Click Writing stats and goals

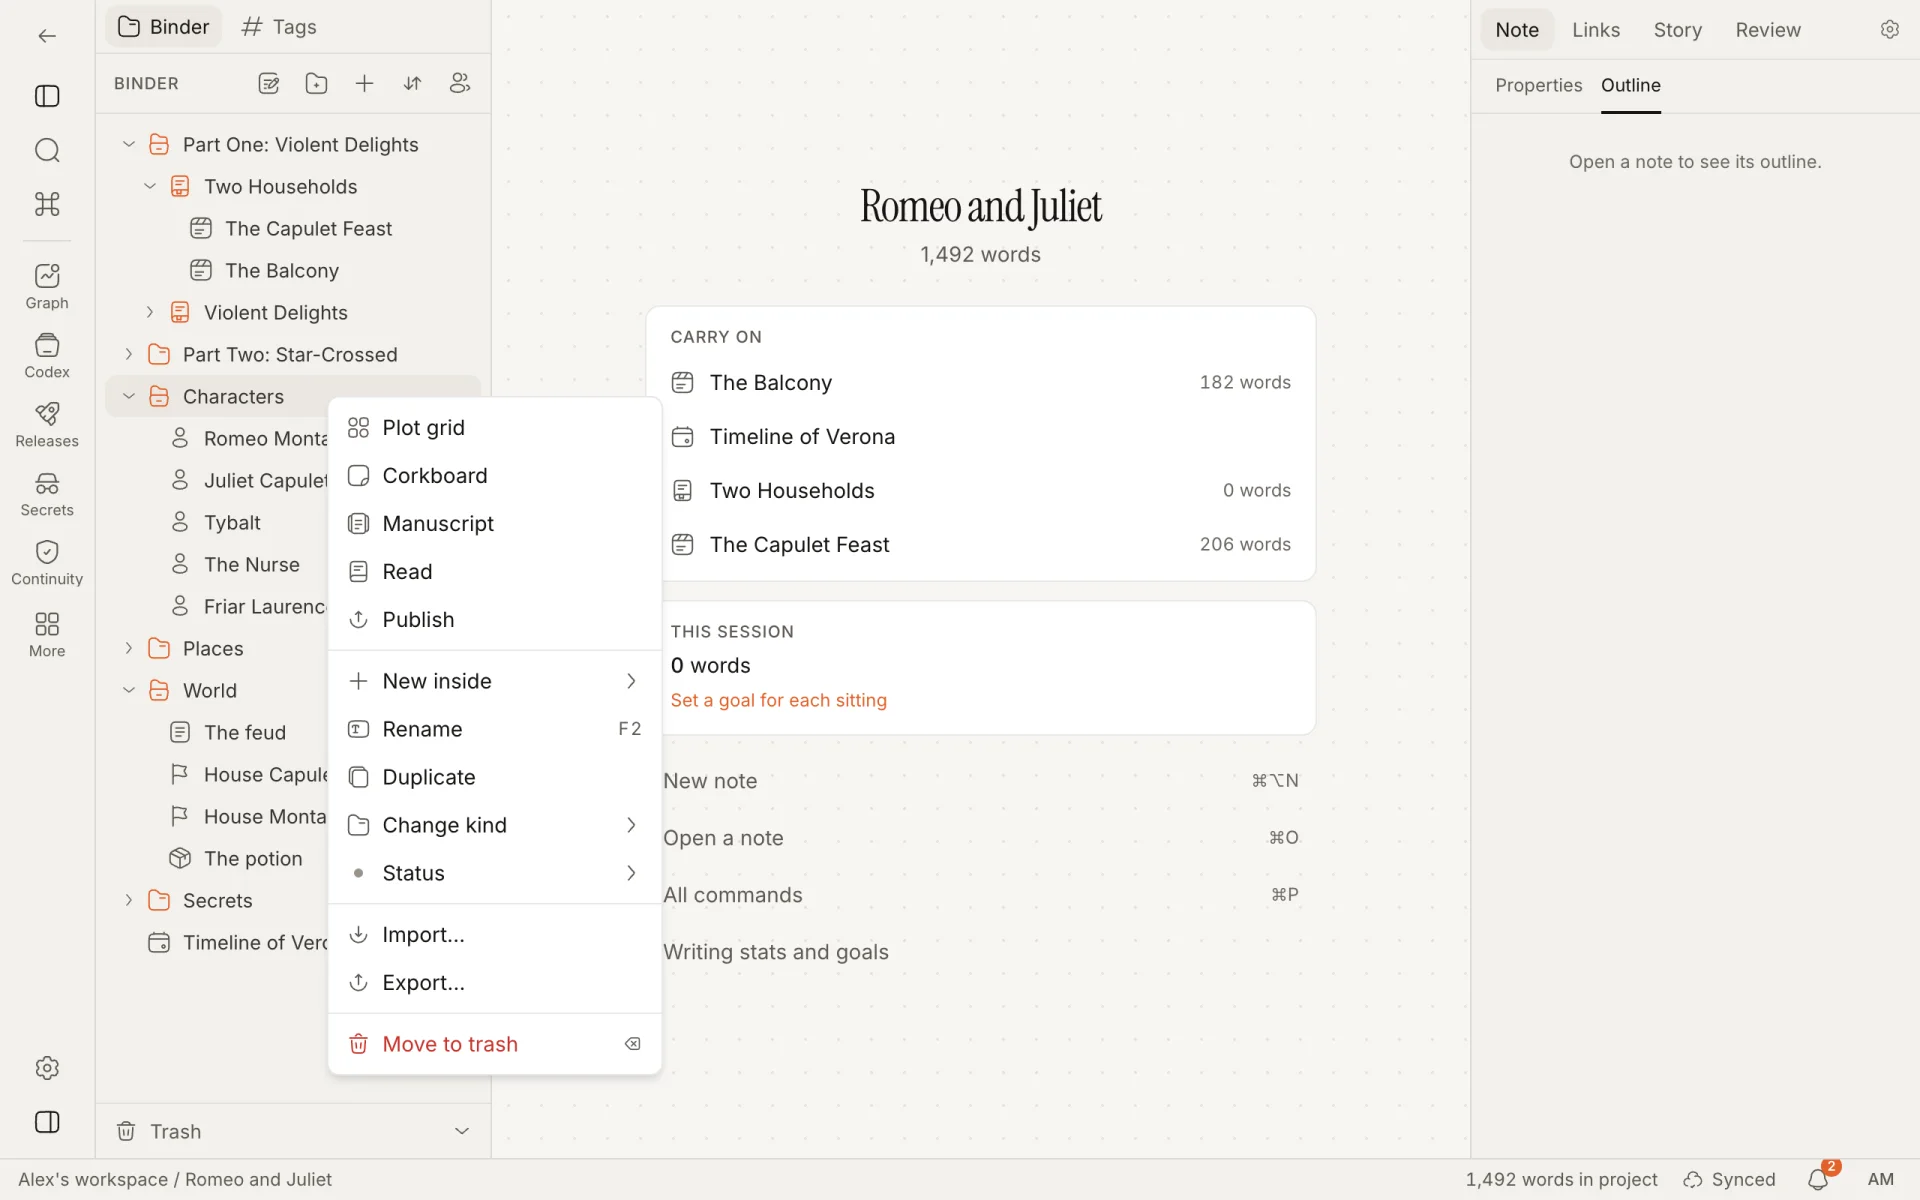tap(980, 952)
